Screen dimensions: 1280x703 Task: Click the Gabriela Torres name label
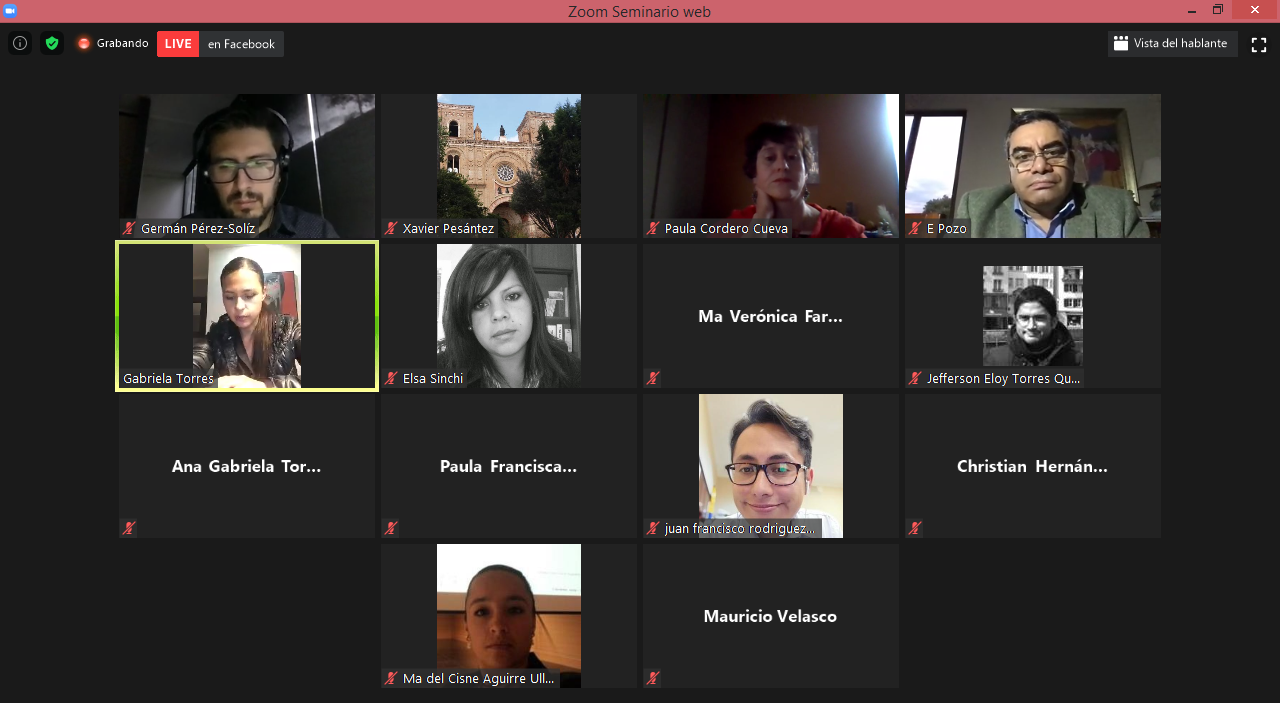click(168, 379)
